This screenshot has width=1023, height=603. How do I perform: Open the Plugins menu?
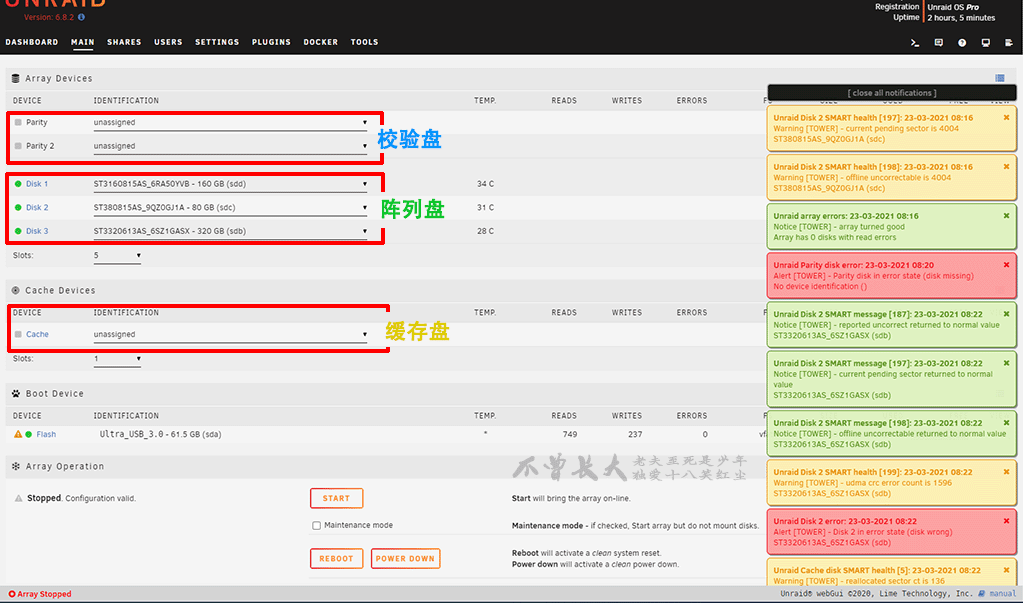271,42
